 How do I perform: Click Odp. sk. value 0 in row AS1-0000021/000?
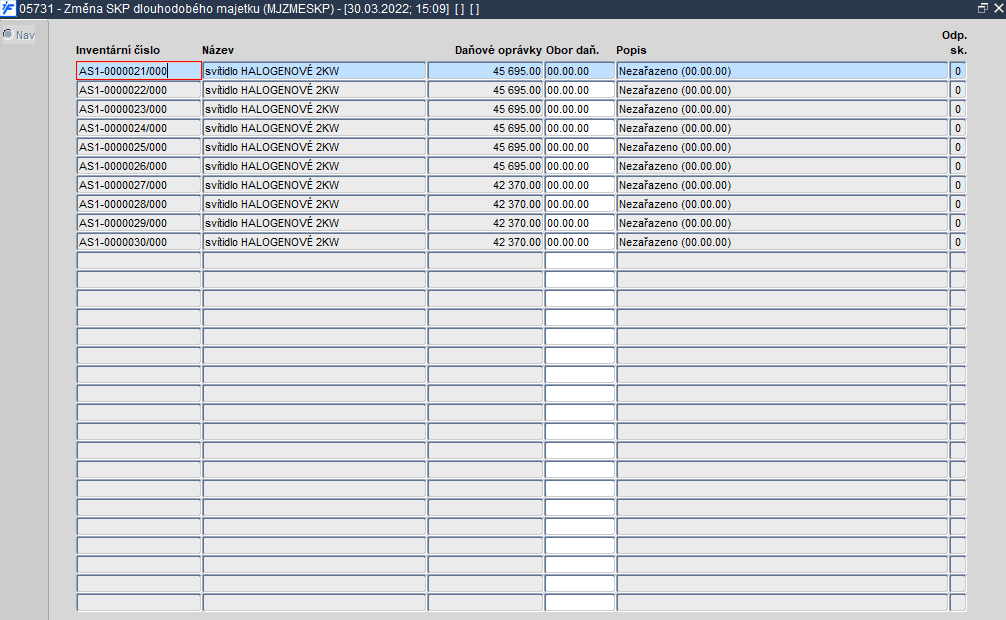click(x=957, y=71)
